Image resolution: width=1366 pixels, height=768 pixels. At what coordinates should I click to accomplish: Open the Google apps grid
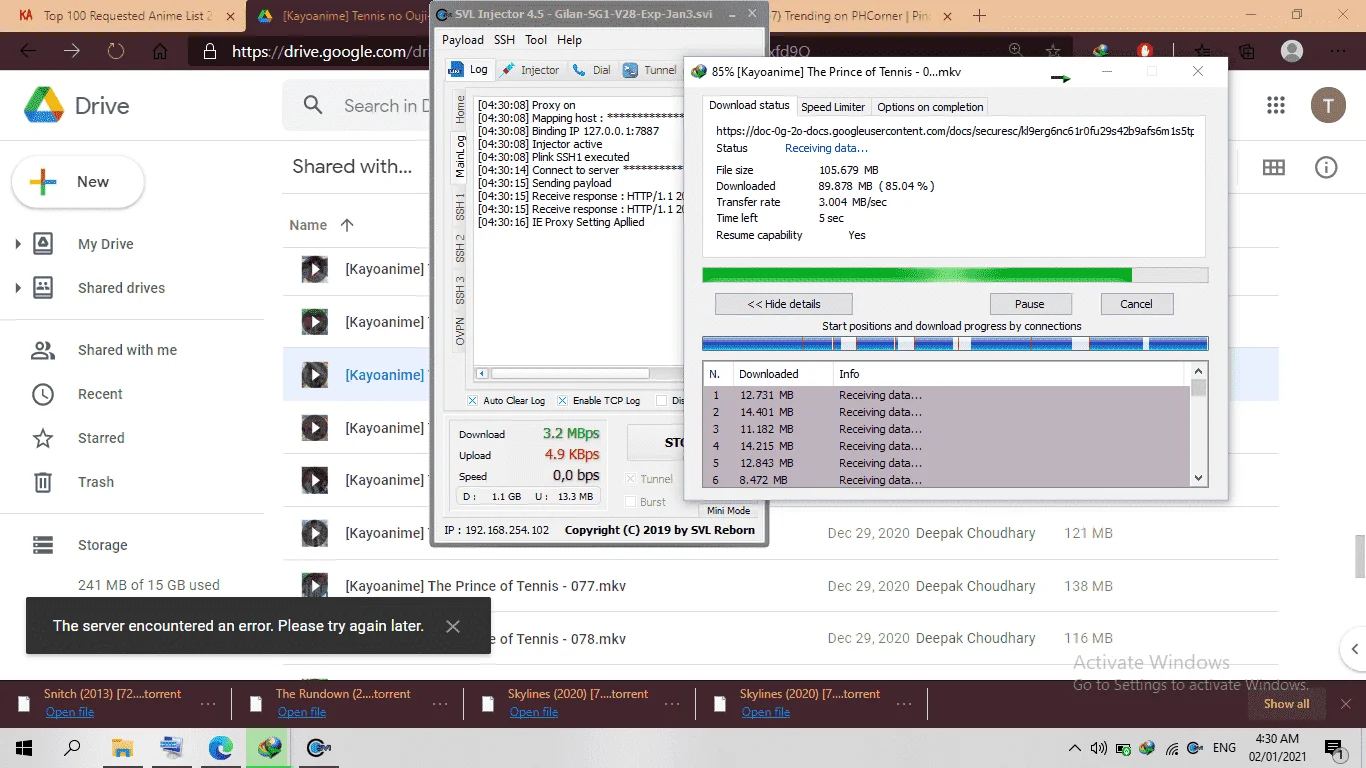(x=1275, y=105)
